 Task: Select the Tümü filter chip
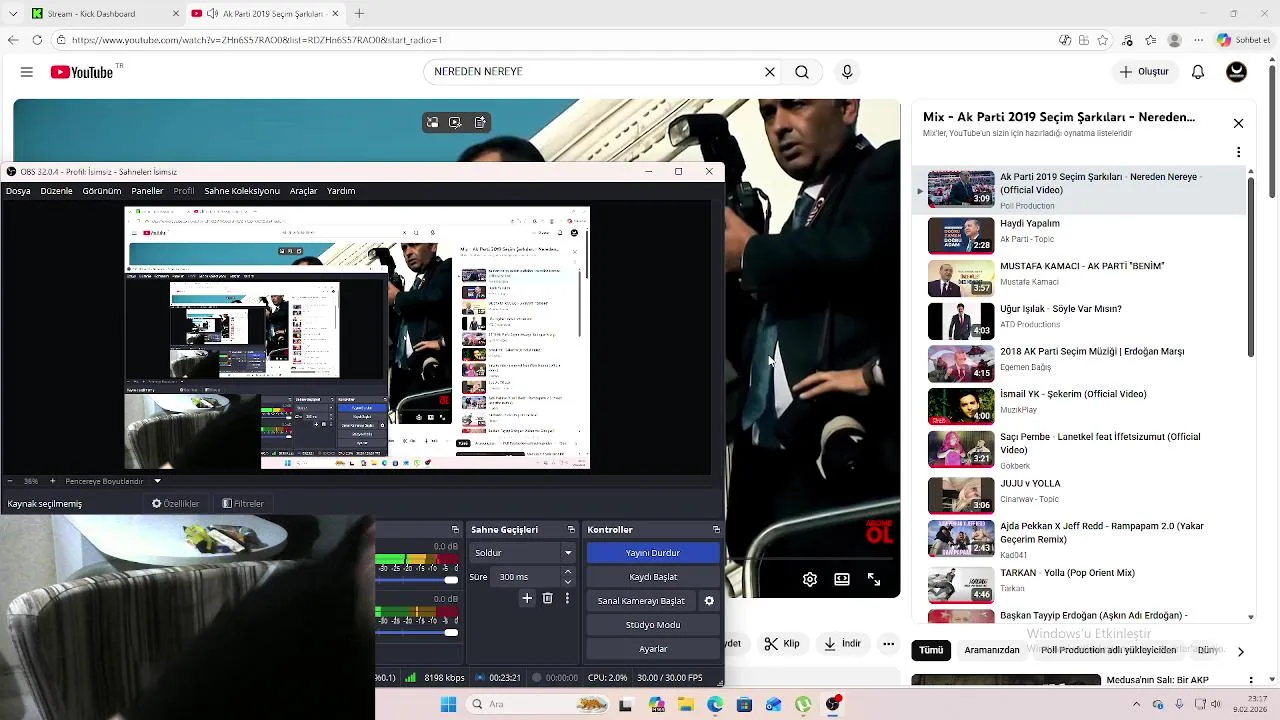[931, 650]
